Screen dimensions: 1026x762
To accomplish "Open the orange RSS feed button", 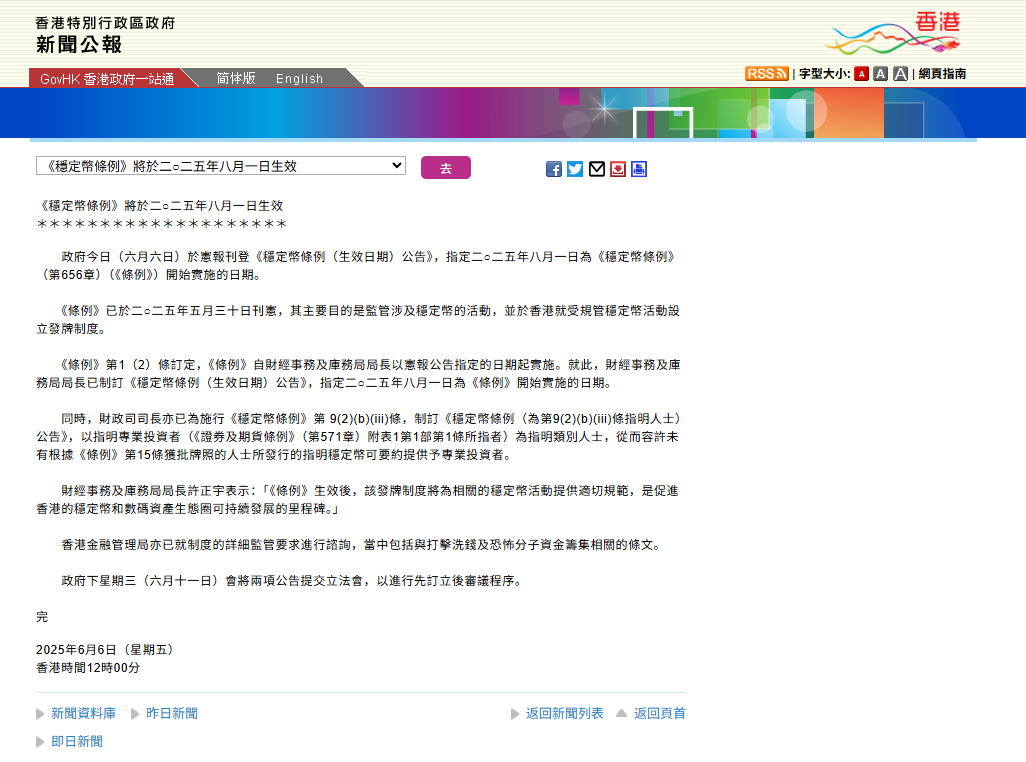I will point(766,74).
